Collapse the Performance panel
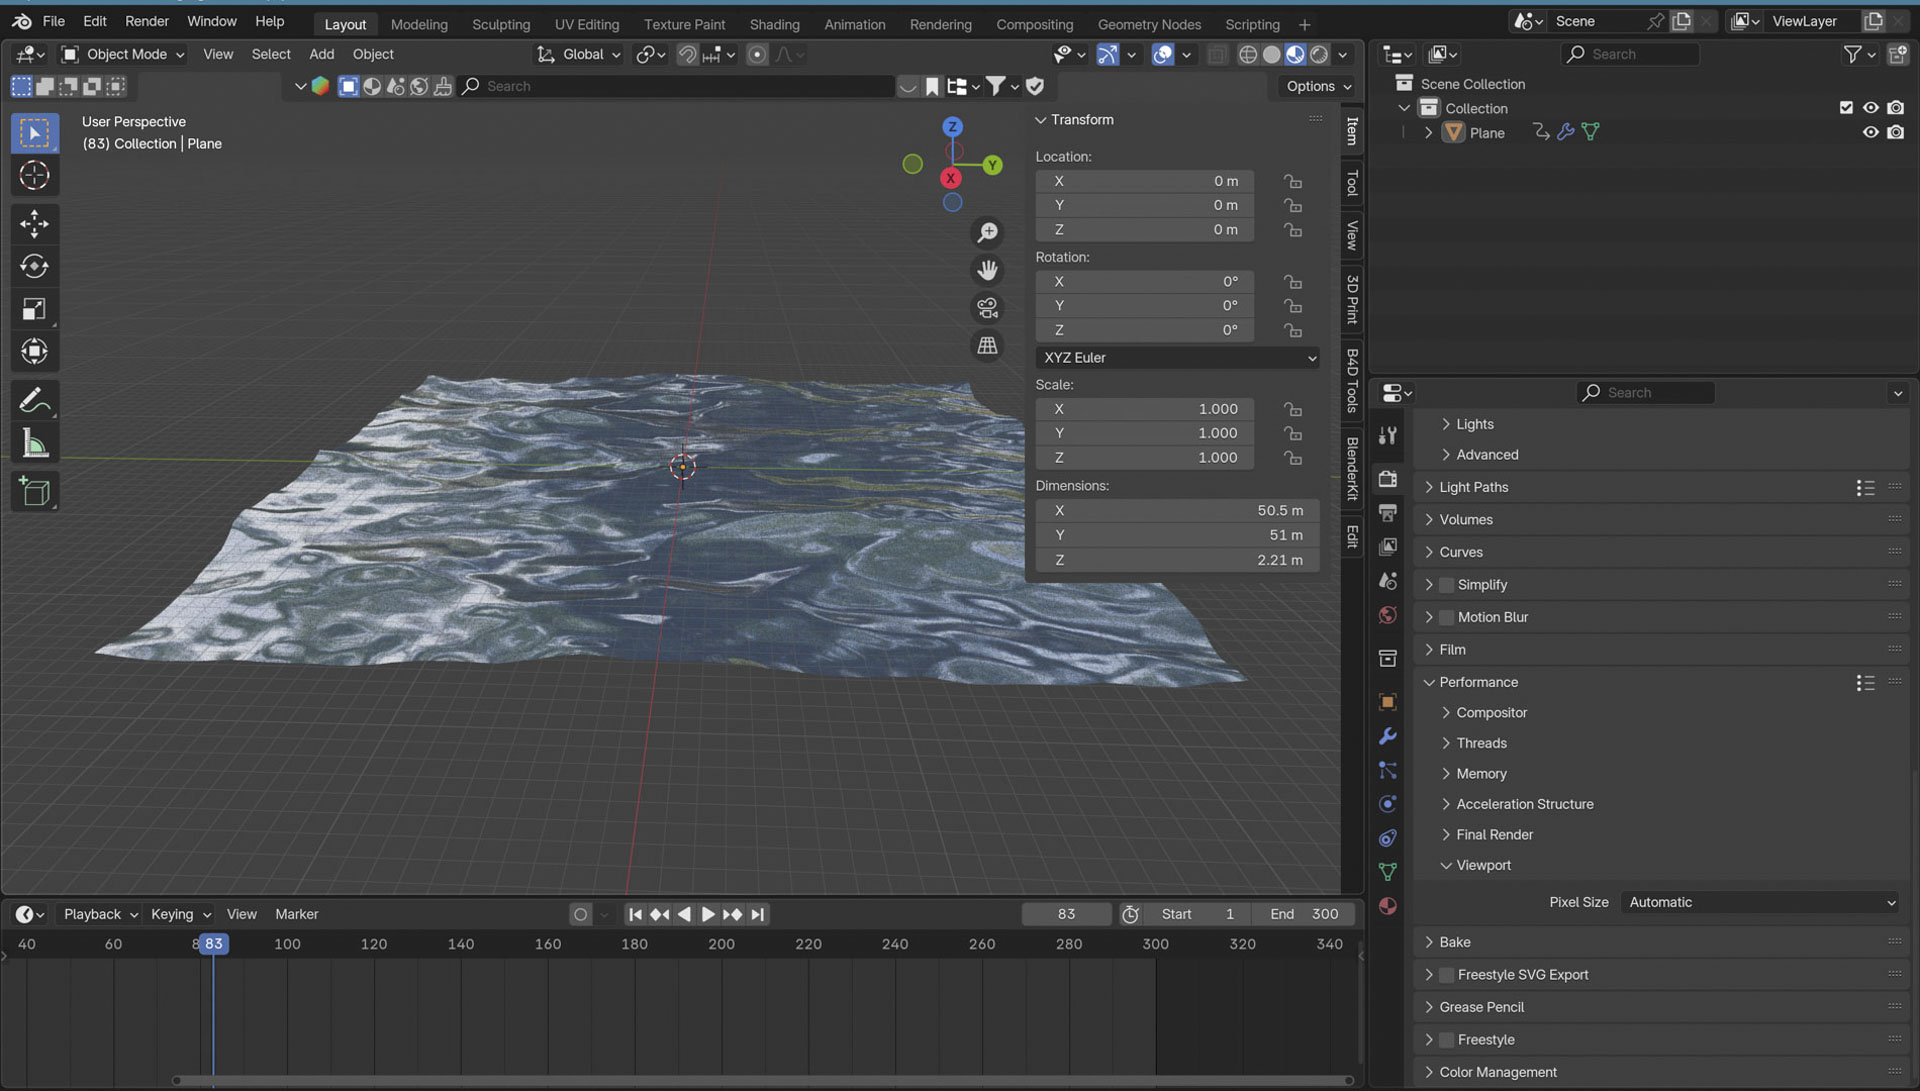Image resolution: width=1920 pixels, height=1091 pixels. click(x=1429, y=682)
